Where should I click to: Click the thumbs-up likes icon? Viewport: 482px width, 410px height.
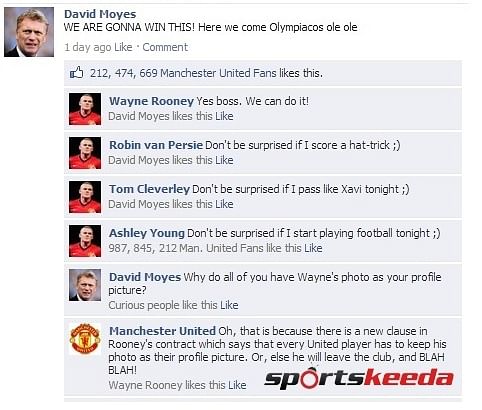coord(76,72)
